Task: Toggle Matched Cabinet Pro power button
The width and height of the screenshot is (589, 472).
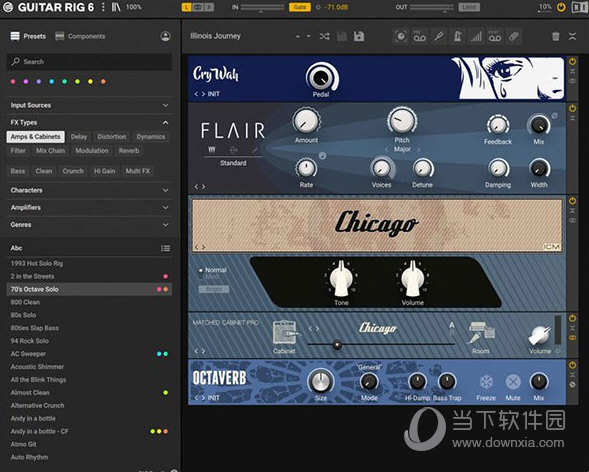Action: tap(572, 318)
